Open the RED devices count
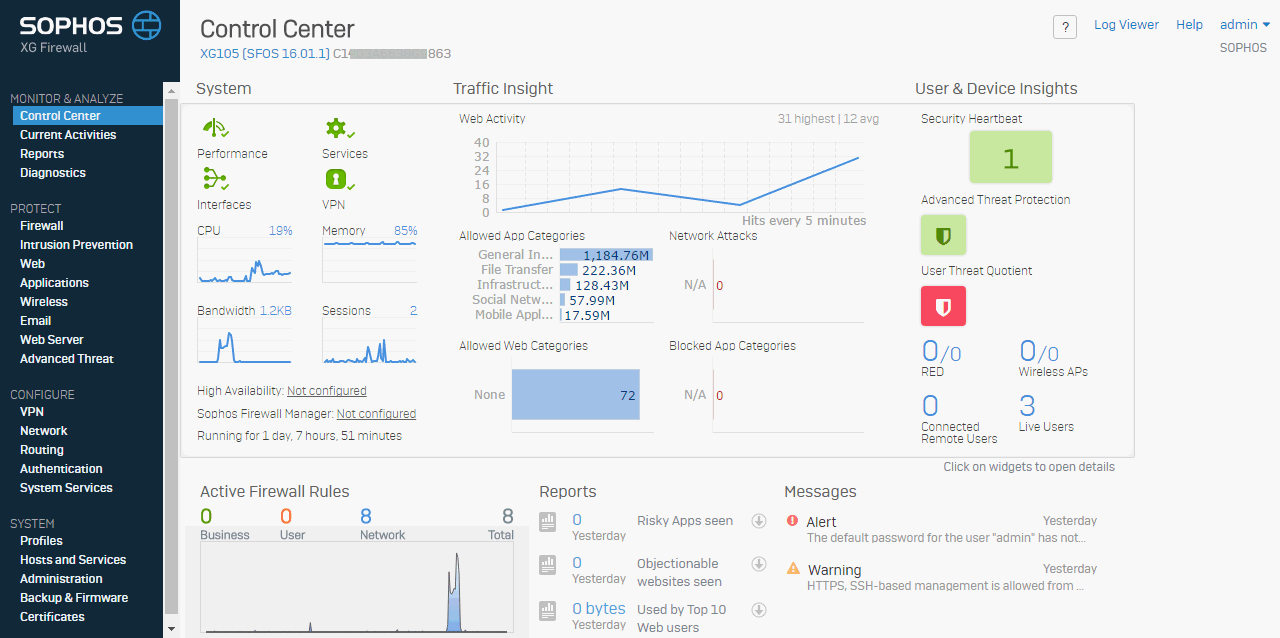 click(941, 351)
